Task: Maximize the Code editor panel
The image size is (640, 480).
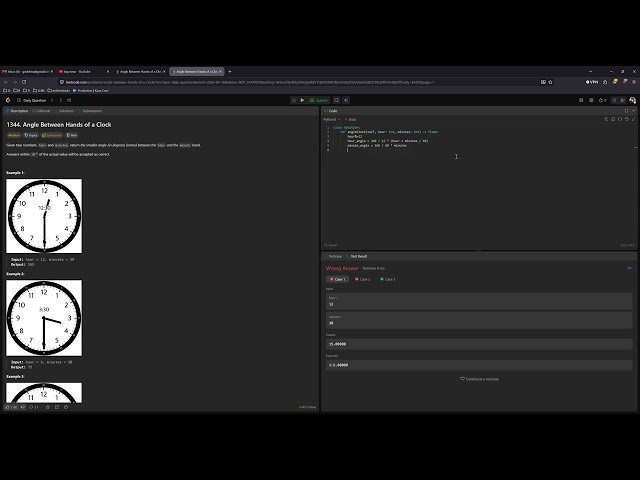Action: coord(627,111)
